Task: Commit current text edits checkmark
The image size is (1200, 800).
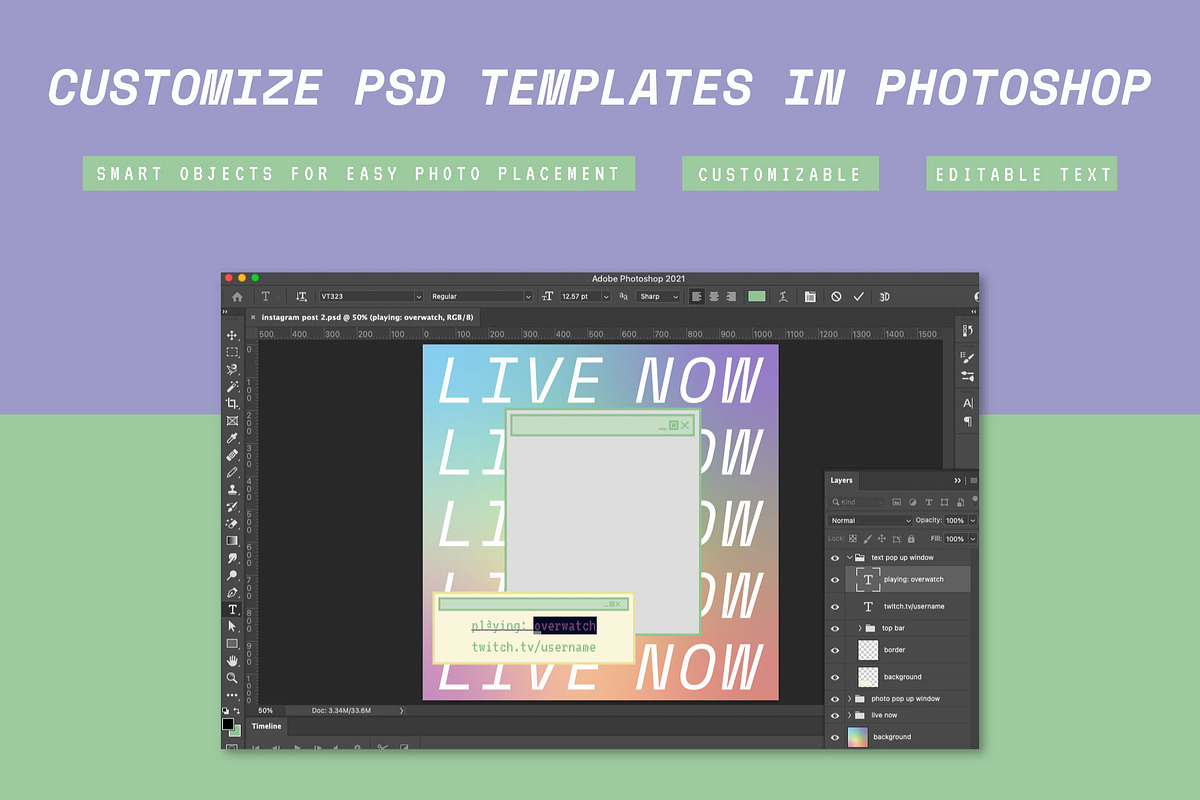Action: tap(858, 297)
